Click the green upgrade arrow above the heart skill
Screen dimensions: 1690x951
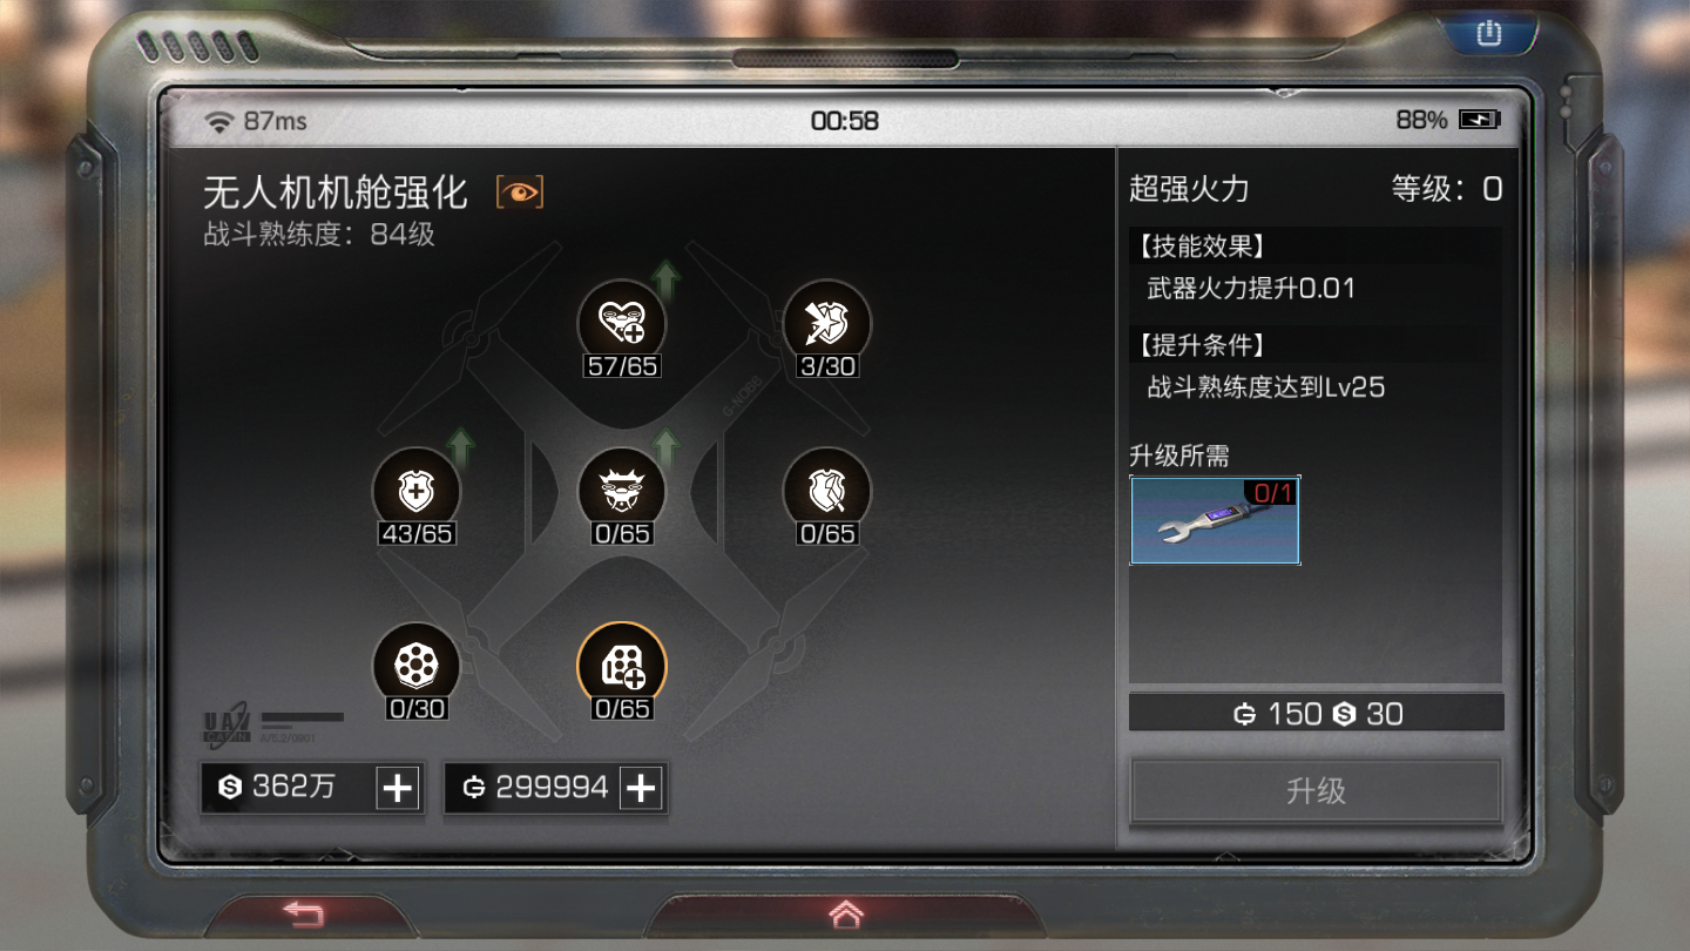pyautogui.click(x=666, y=279)
